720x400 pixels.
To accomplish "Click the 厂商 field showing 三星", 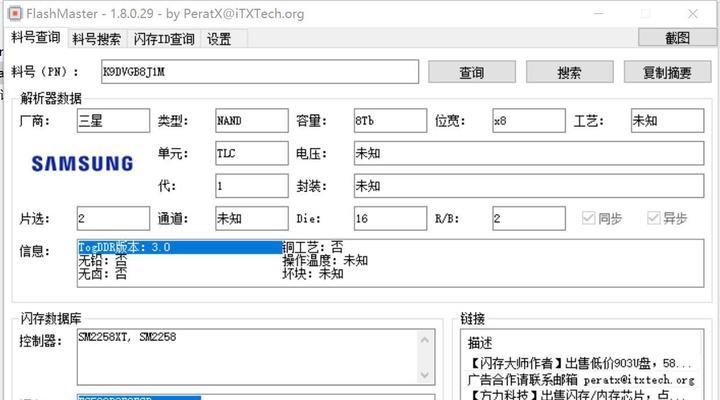I will click(113, 121).
